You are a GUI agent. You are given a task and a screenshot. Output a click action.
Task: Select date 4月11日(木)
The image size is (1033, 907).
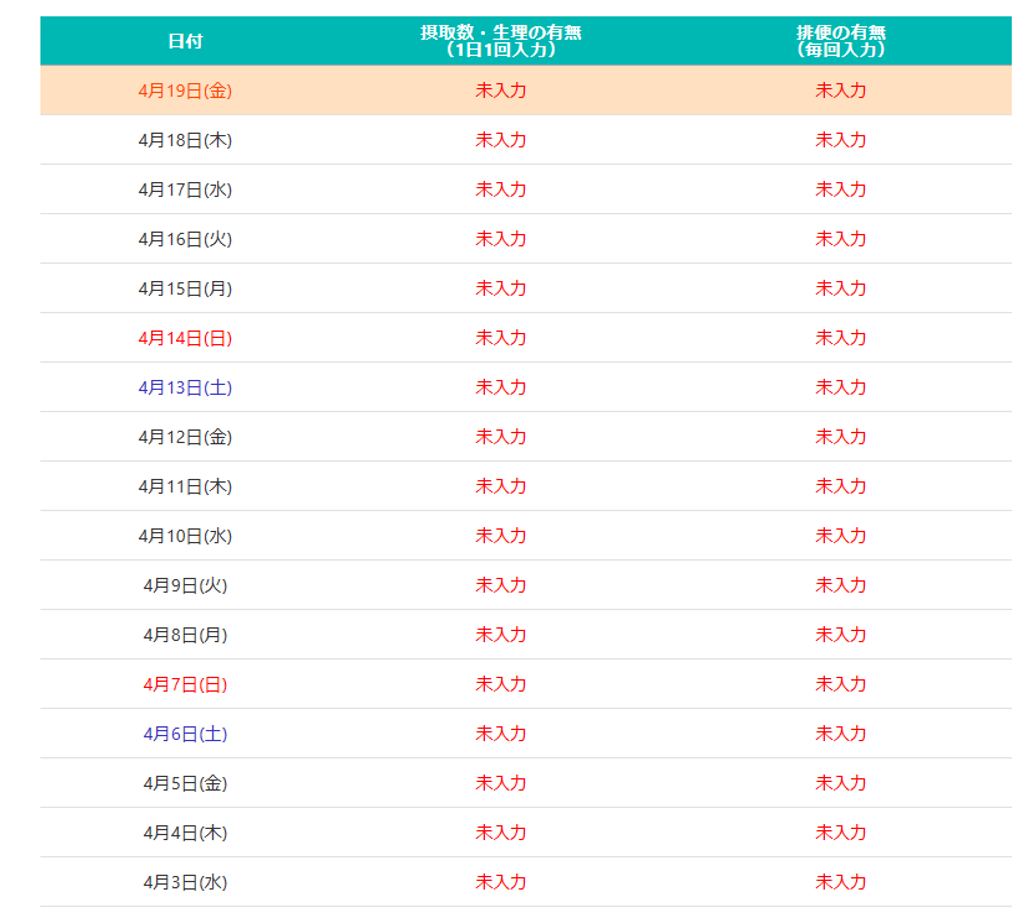click(x=185, y=486)
